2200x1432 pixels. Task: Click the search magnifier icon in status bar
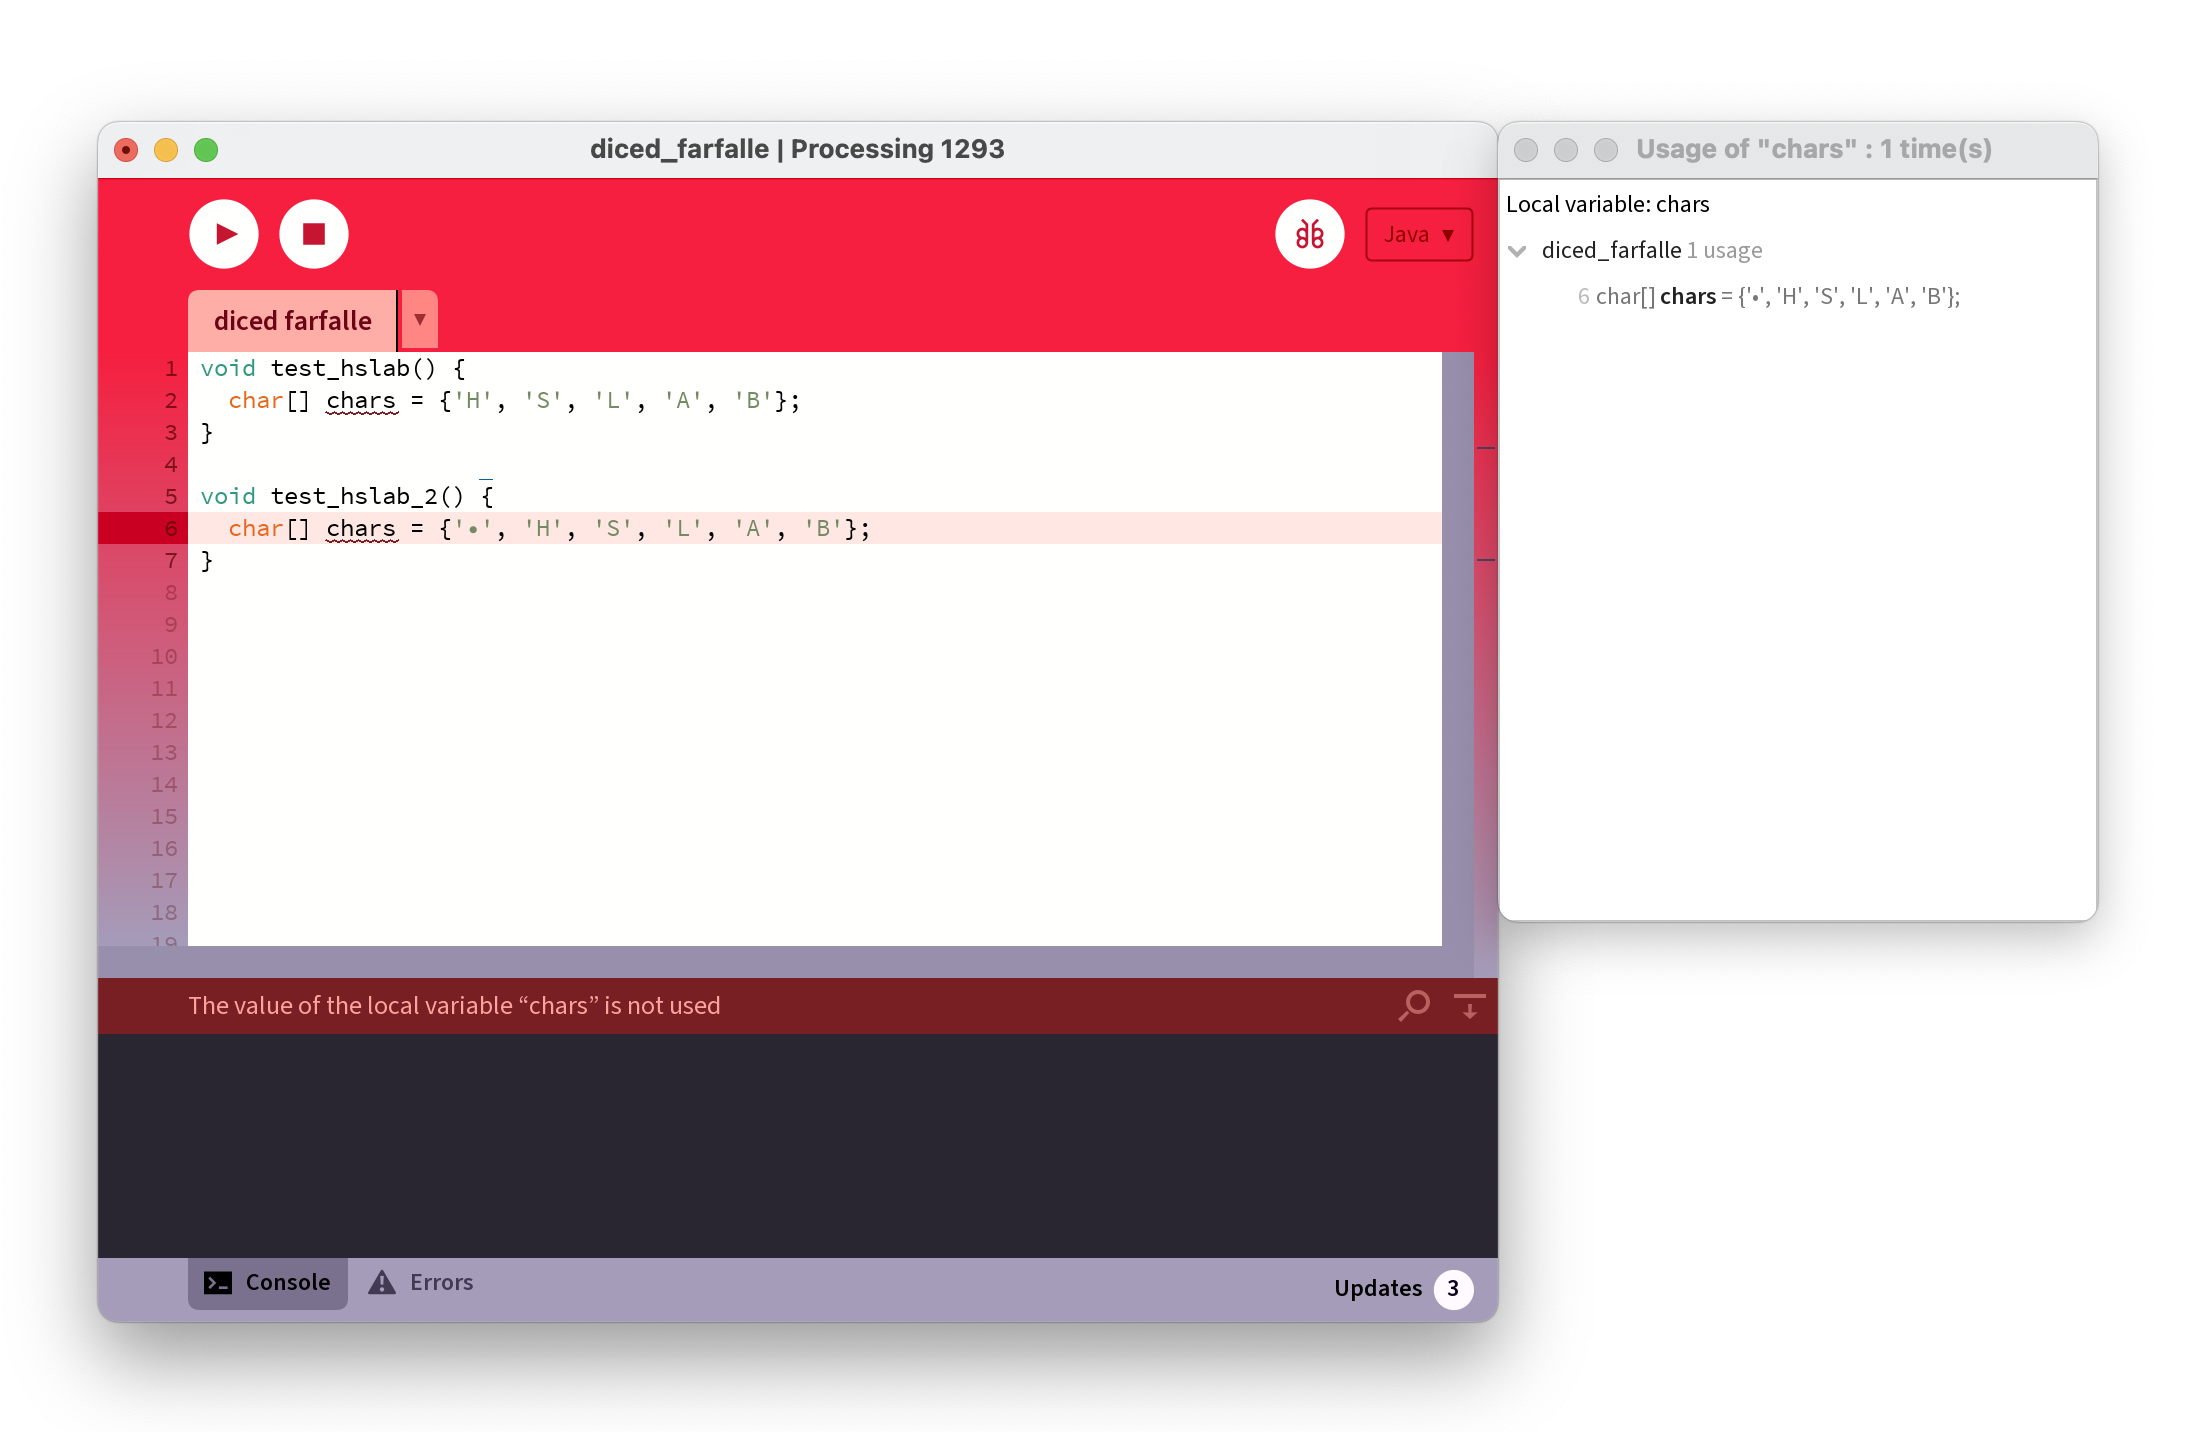click(1414, 1005)
